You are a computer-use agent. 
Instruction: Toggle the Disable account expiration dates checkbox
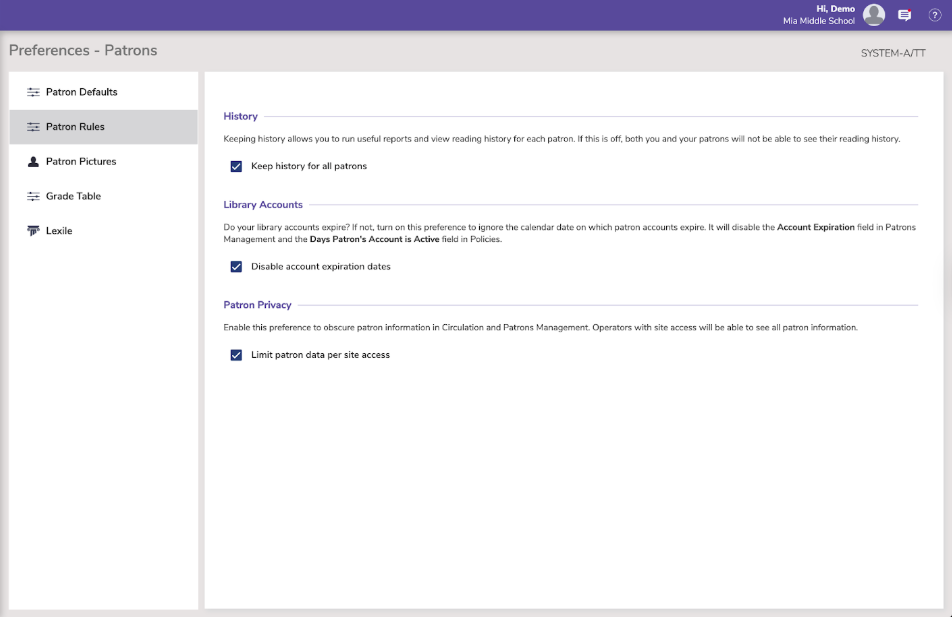coord(237,267)
